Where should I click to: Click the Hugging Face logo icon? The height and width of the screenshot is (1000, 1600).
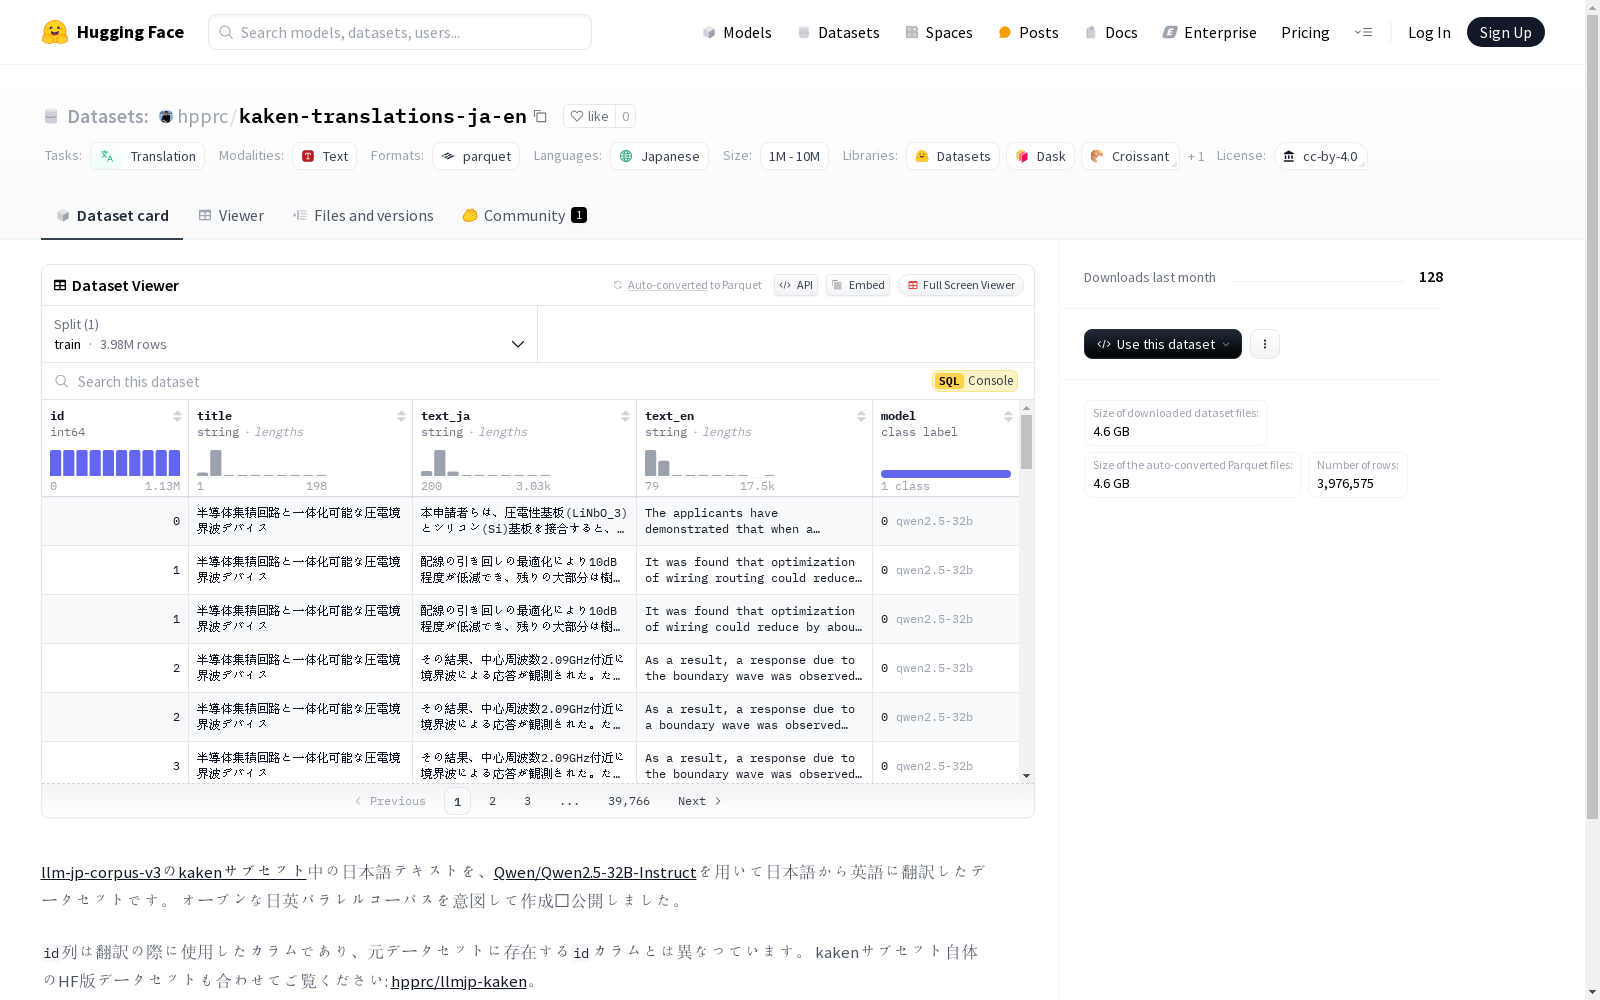tap(55, 32)
